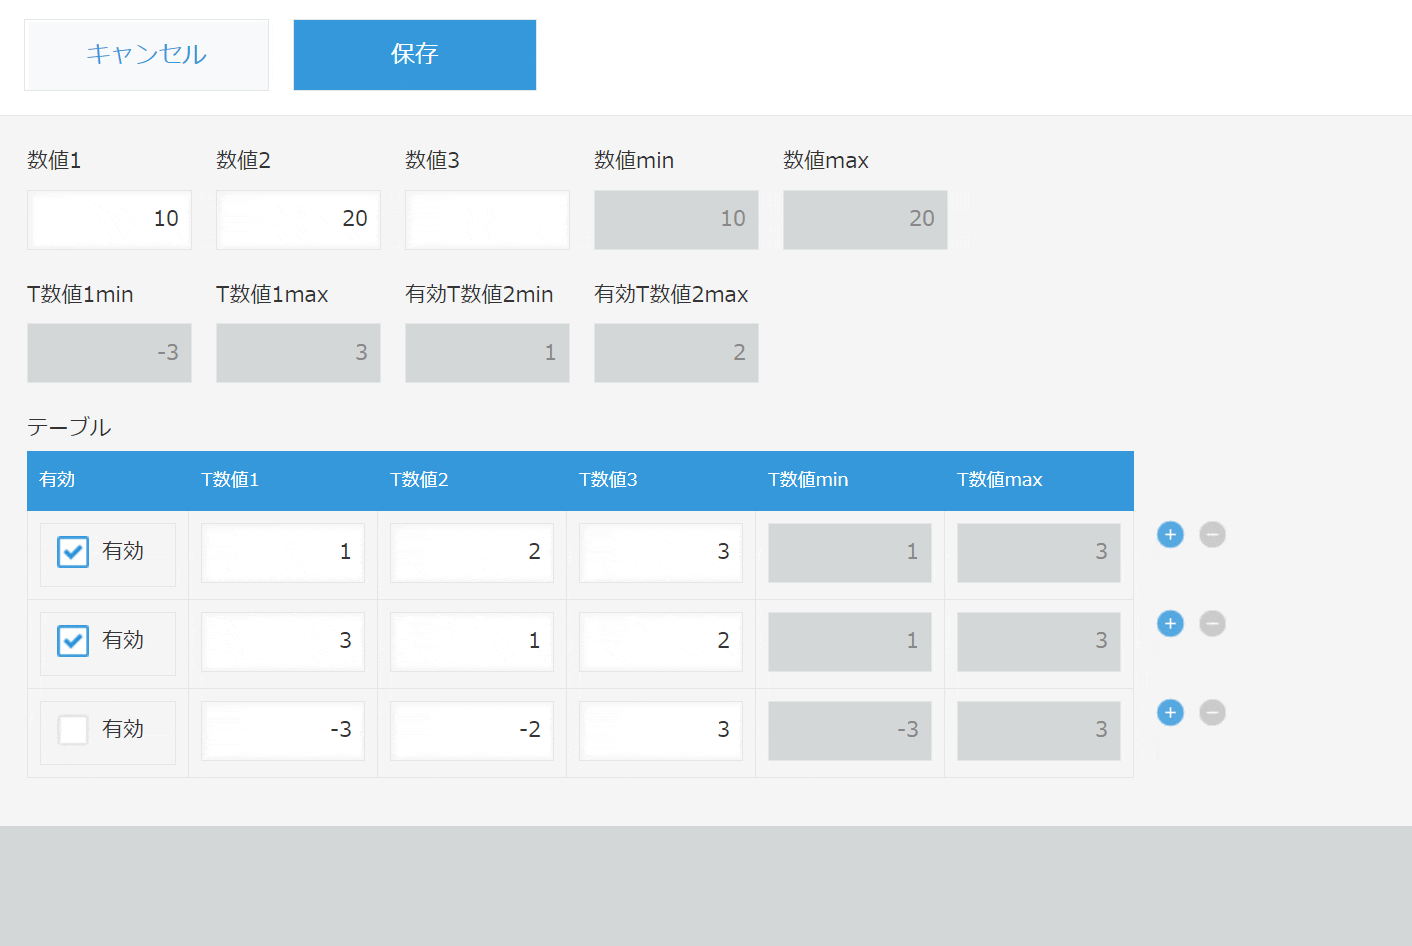Image resolution: width=1412 pixels, height=946 pixels.
Task: Save the record with the 保存 button
Action: (415, 55)
